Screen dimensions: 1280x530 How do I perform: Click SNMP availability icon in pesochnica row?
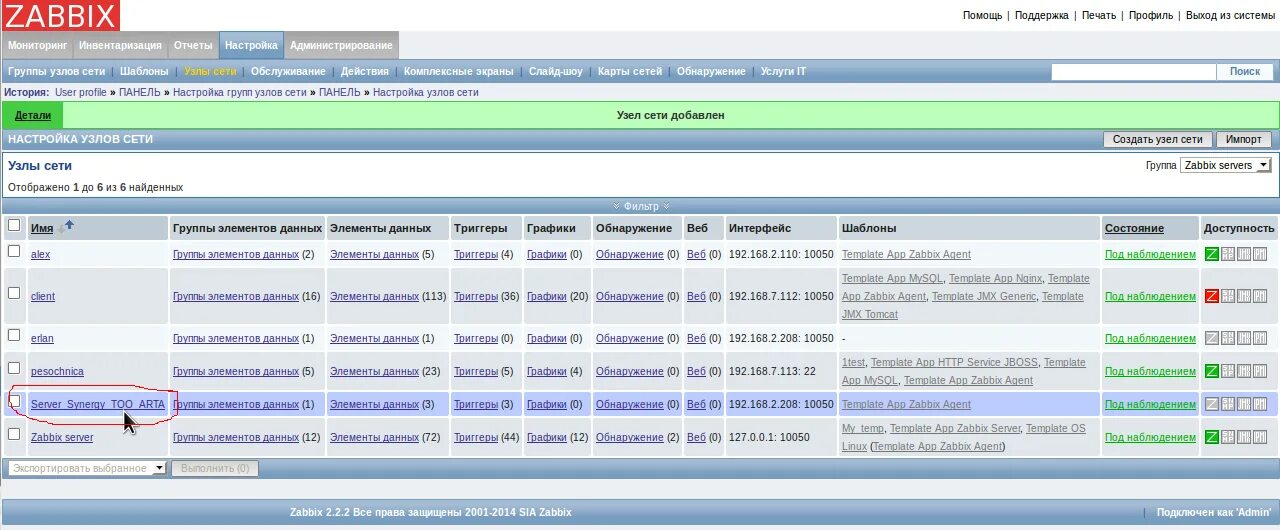coord(1228,371)
